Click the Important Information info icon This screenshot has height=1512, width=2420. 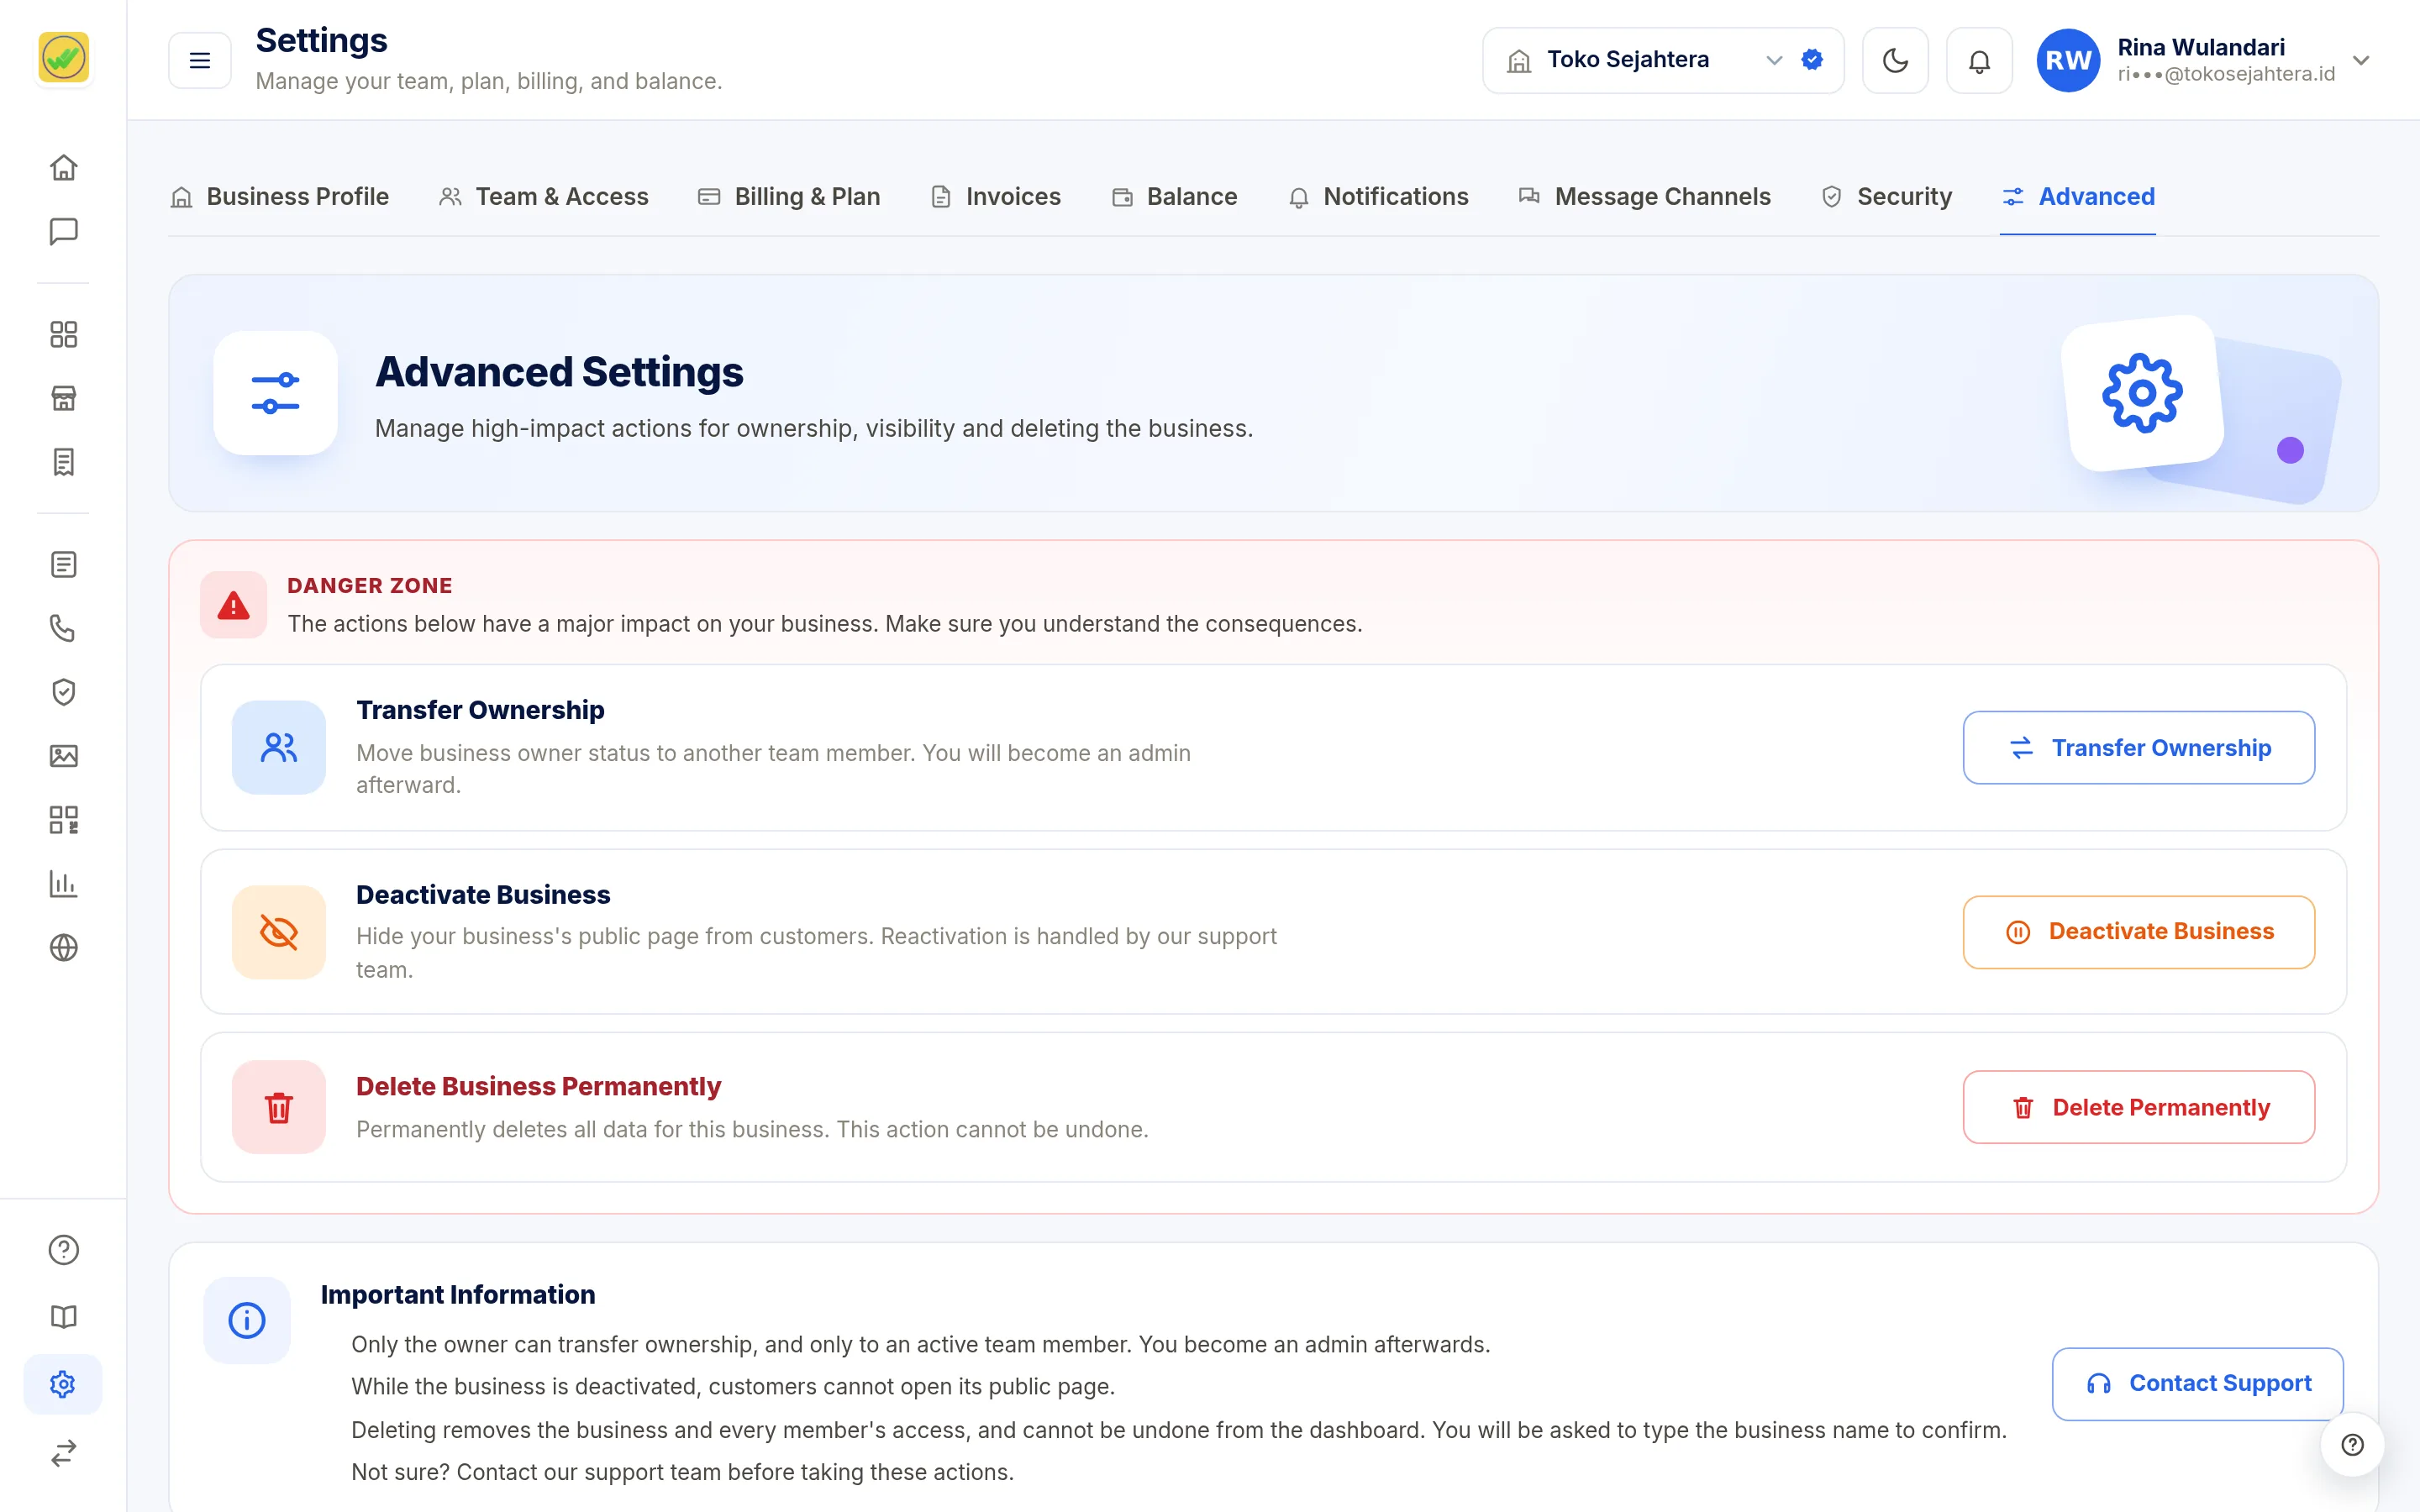[x=247, y=1320]
